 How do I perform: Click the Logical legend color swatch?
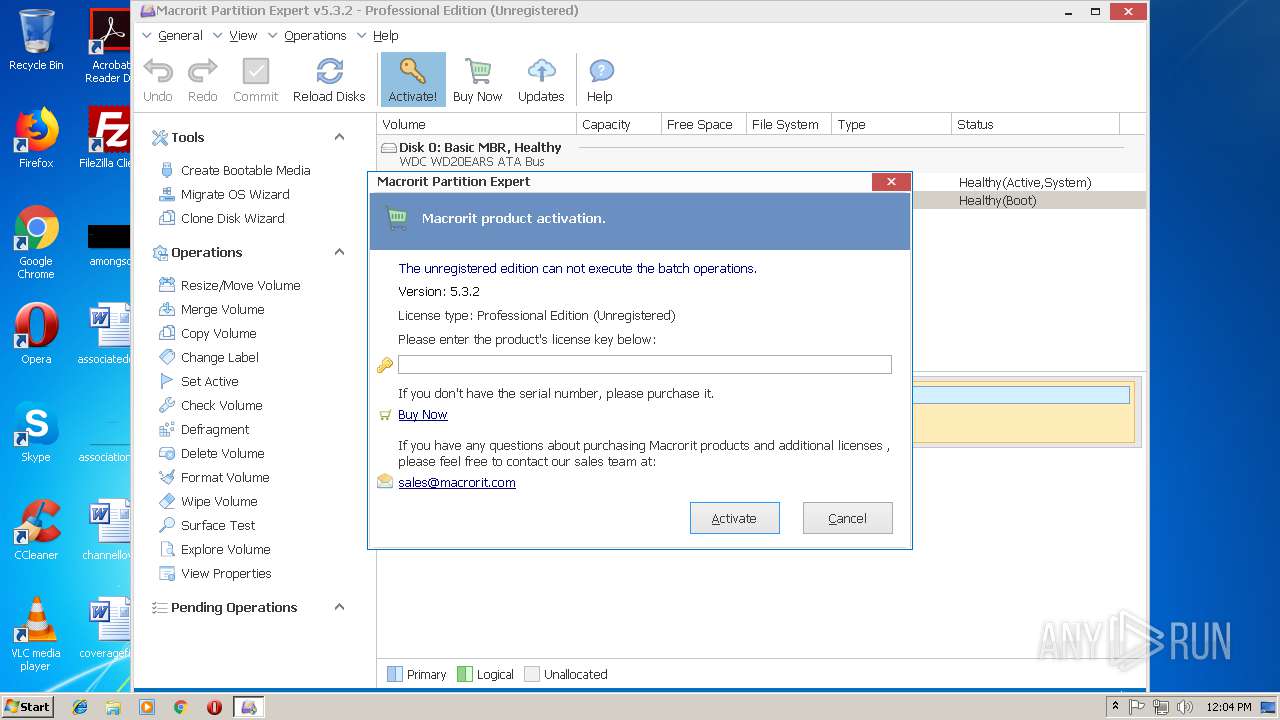(464, 674)
